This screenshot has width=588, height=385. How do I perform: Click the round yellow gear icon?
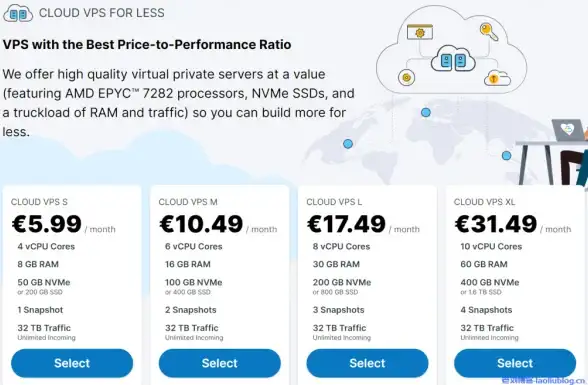point(406,78)
